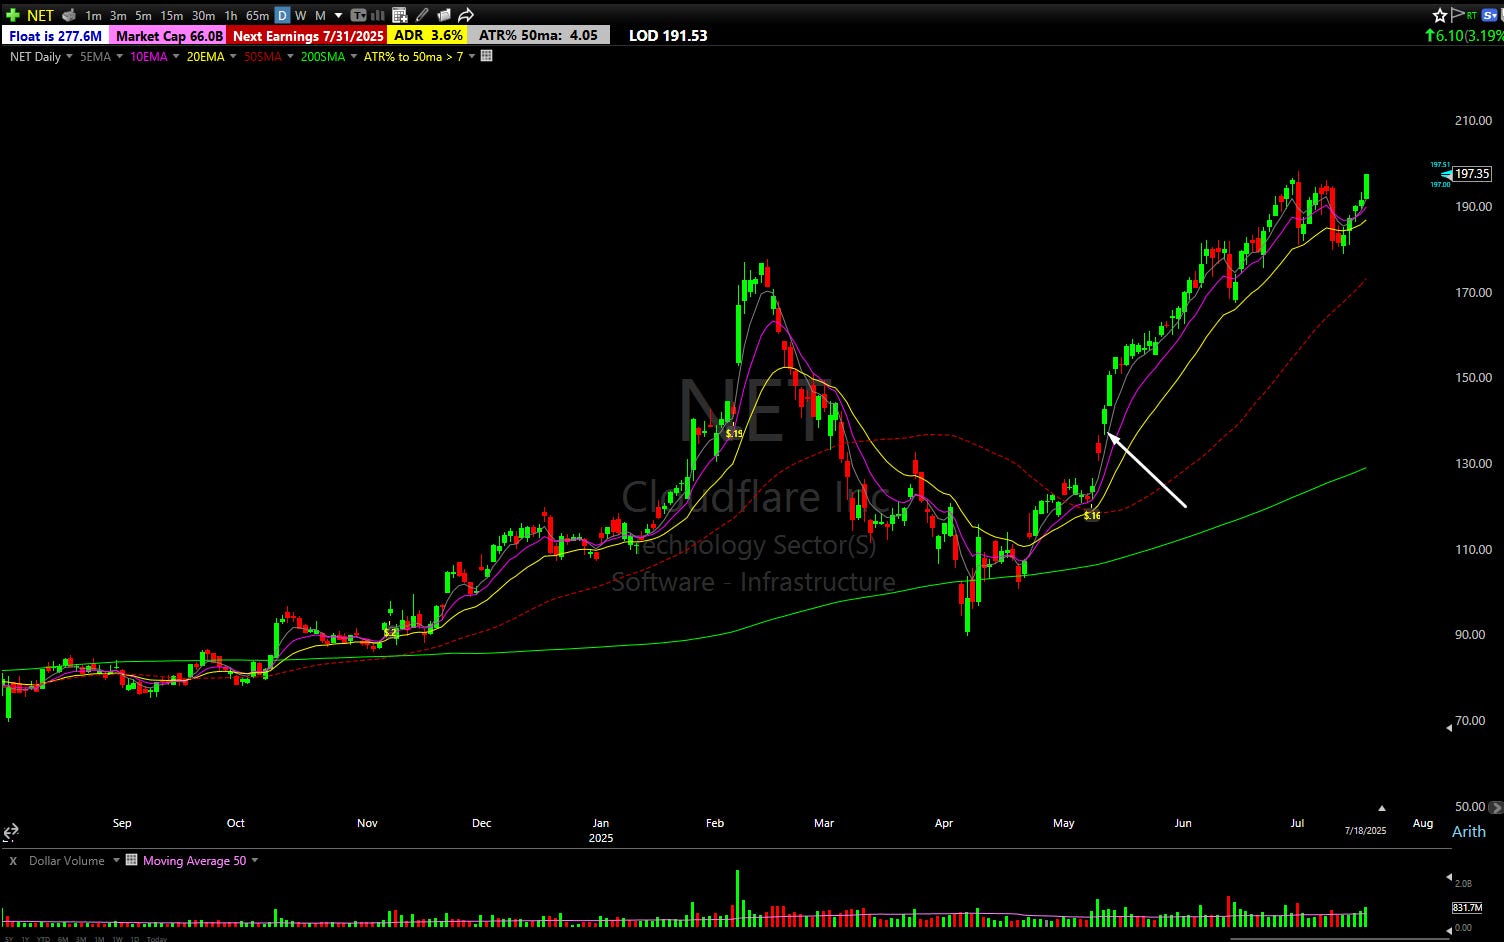The width and height of the screenshot is (1504, 942).
Task: Switch to 15m timeframe
Action: click(172, 15)
